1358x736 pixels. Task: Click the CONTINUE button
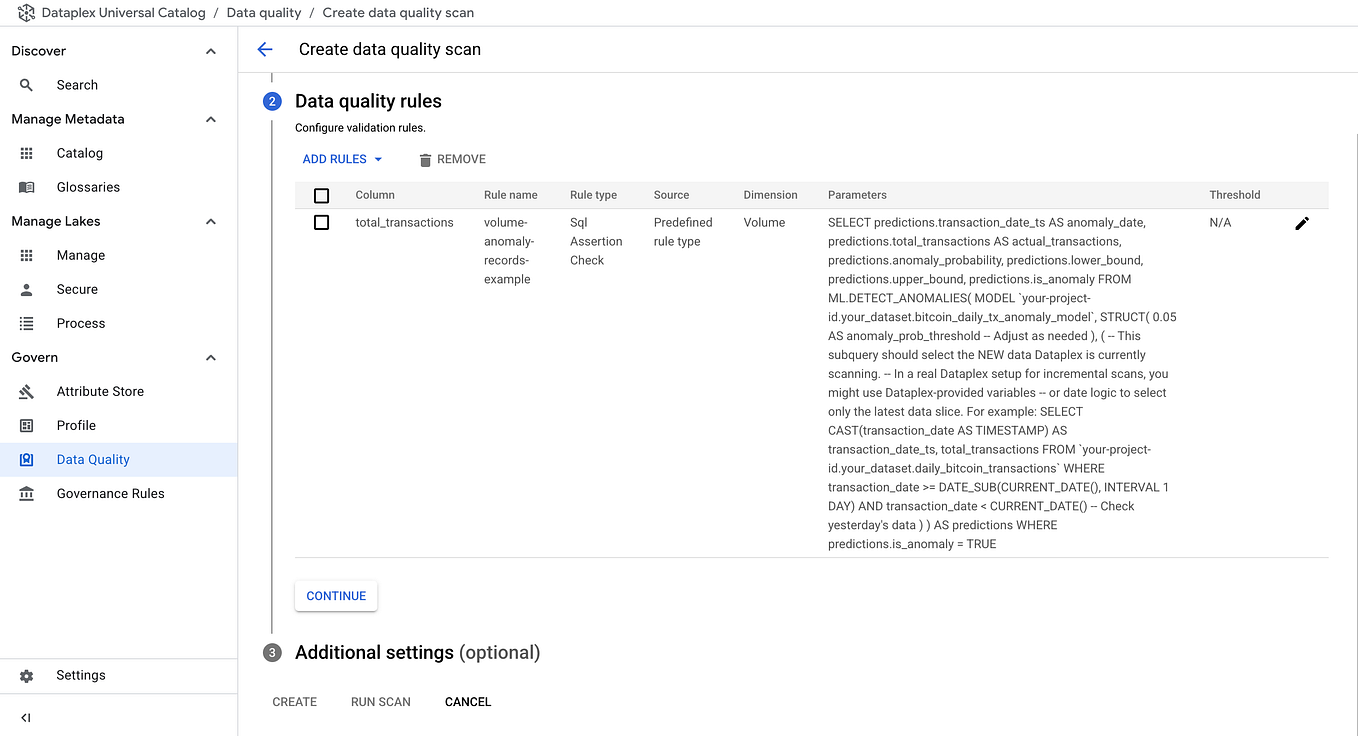click(335, 595)
